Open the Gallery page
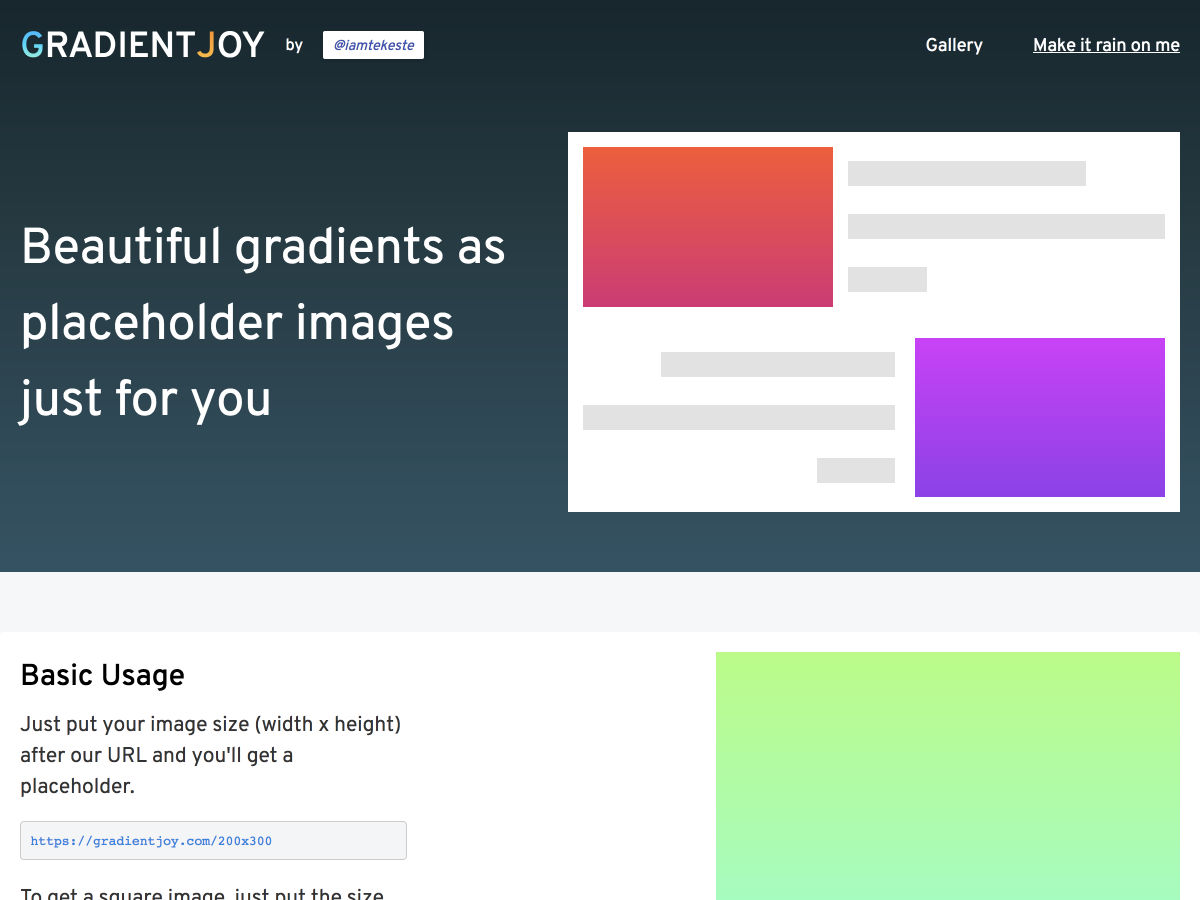Image resolution: width=1200 pixels, height=900 pixels. (x=954, y=45)
